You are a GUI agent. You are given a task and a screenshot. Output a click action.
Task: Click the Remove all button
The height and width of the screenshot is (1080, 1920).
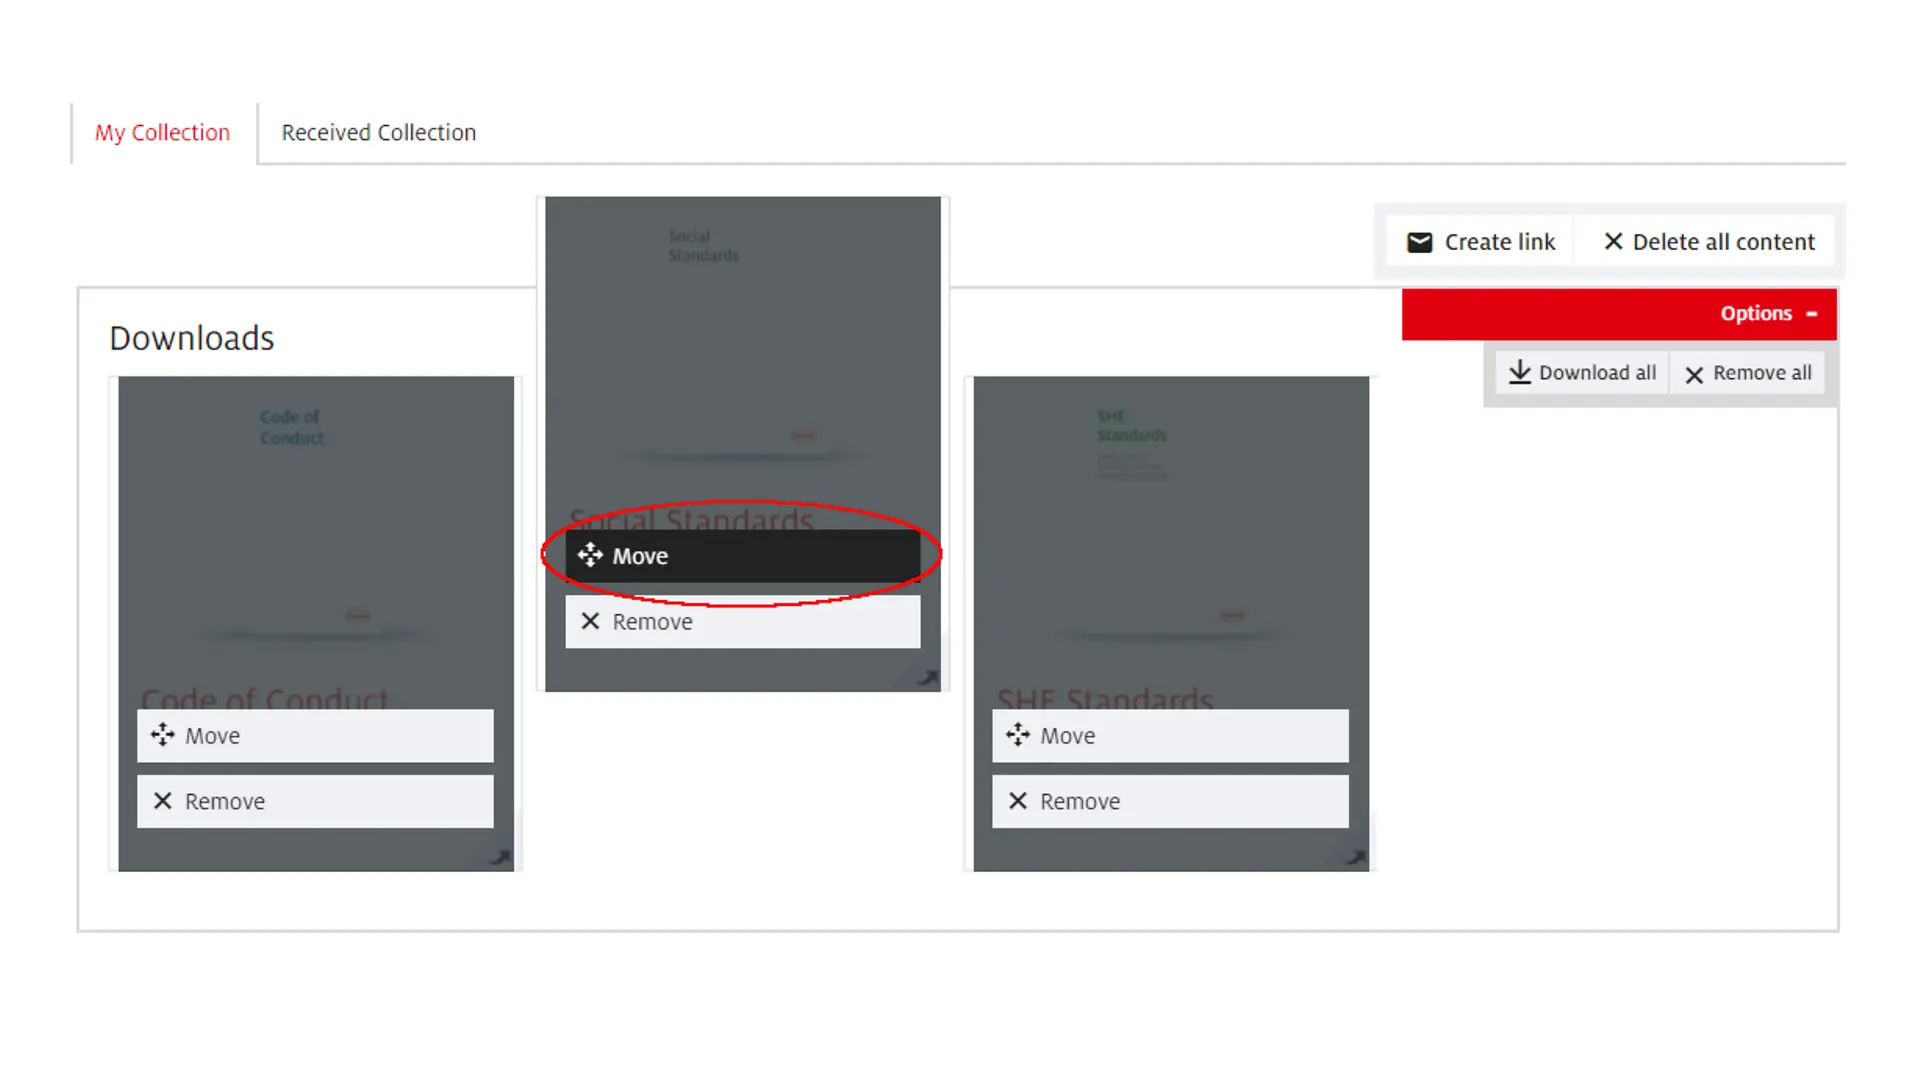[1749, 372]
